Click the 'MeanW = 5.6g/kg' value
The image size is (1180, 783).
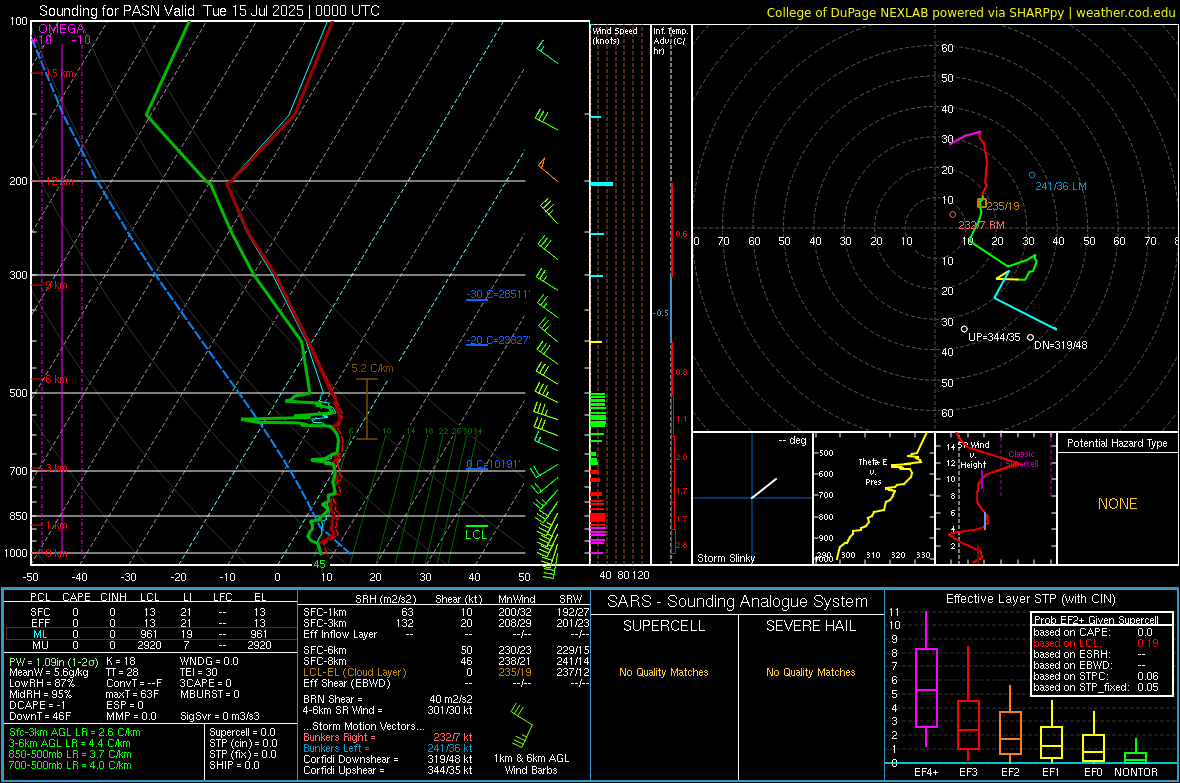(x=49, y=672)
